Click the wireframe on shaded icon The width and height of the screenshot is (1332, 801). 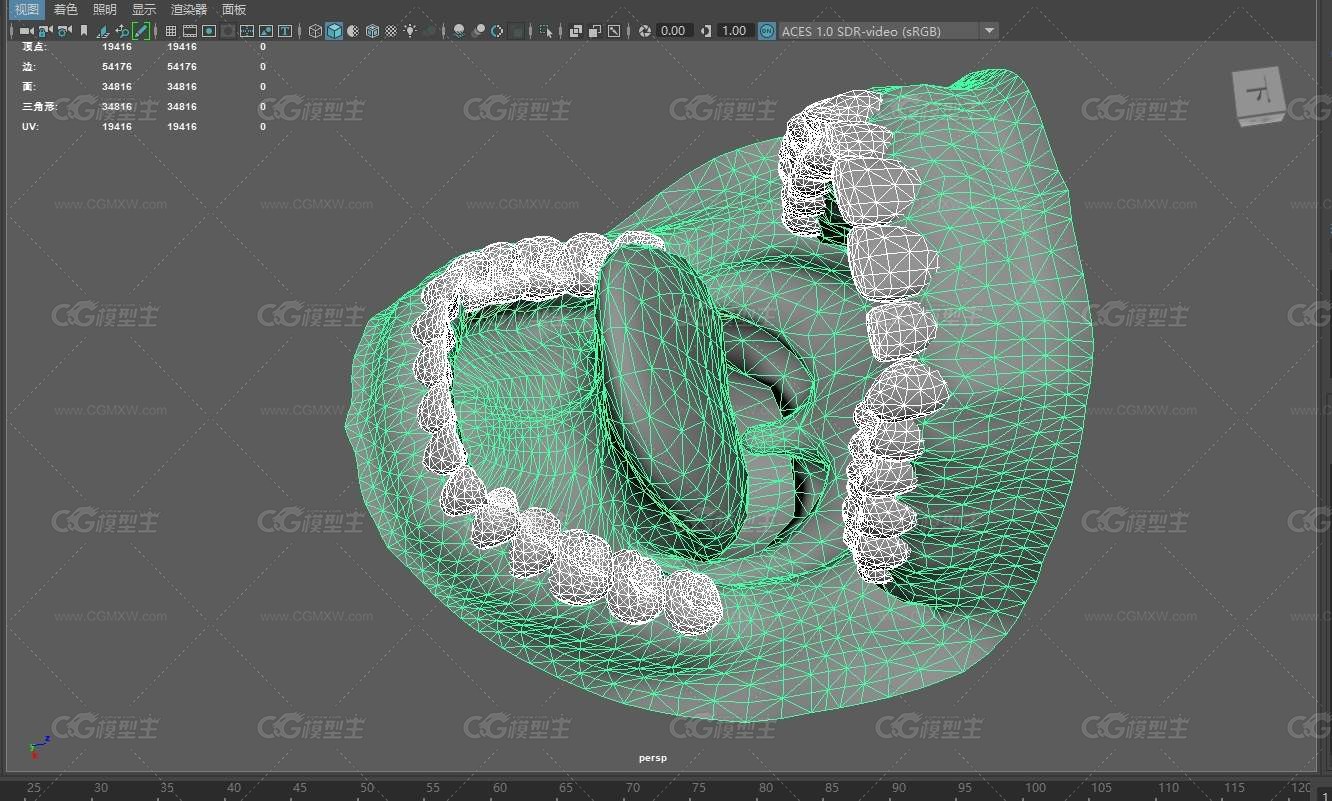[x=372, y=31]
